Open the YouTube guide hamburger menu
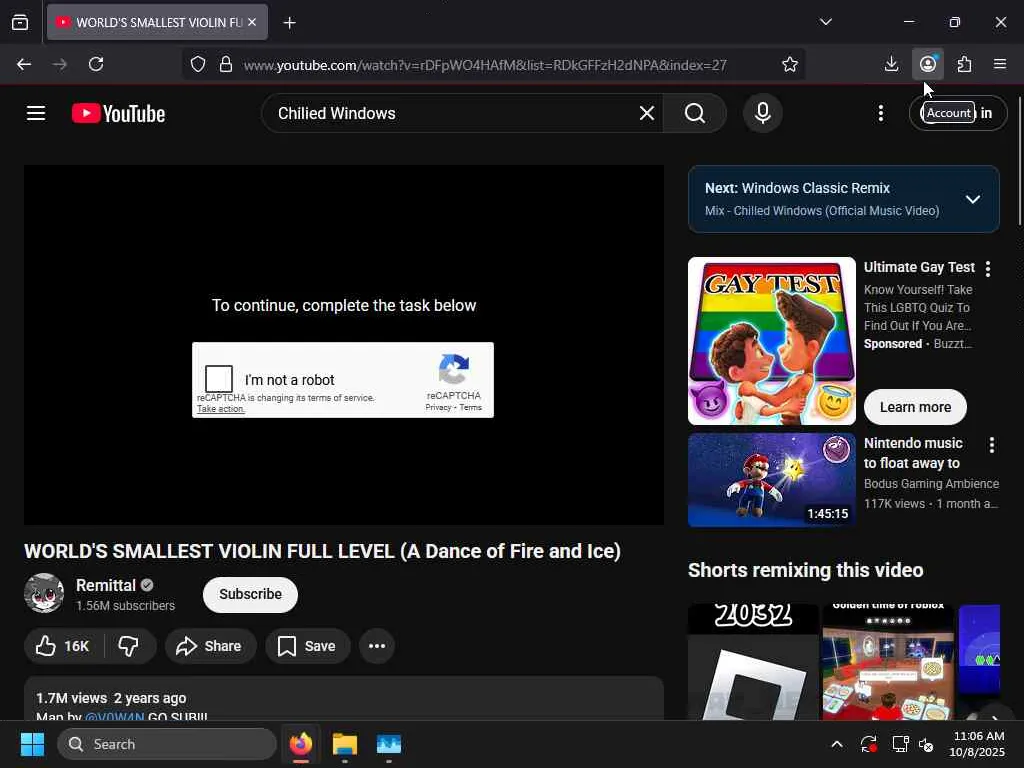 click(x=36, y=113)
